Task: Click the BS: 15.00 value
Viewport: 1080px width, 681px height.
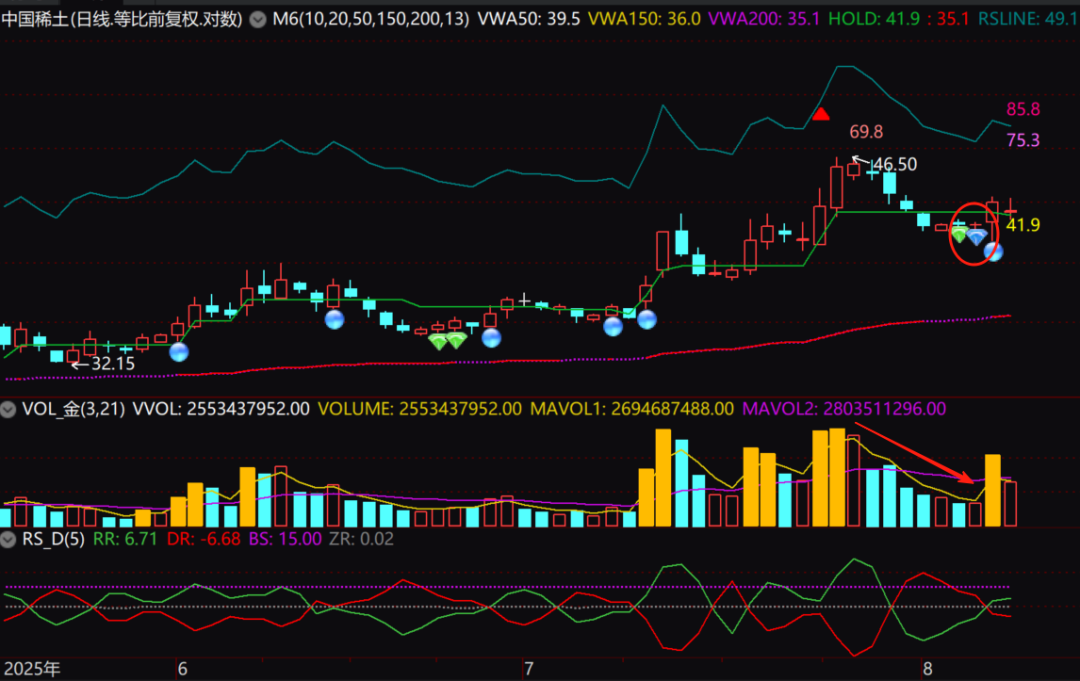Action: pyautogui.click(x=284, y=539)
